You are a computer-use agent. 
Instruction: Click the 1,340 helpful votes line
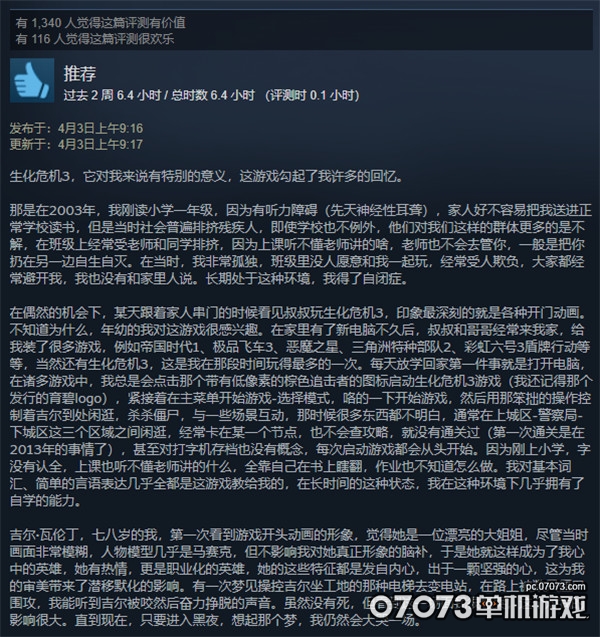coord(101,22)
